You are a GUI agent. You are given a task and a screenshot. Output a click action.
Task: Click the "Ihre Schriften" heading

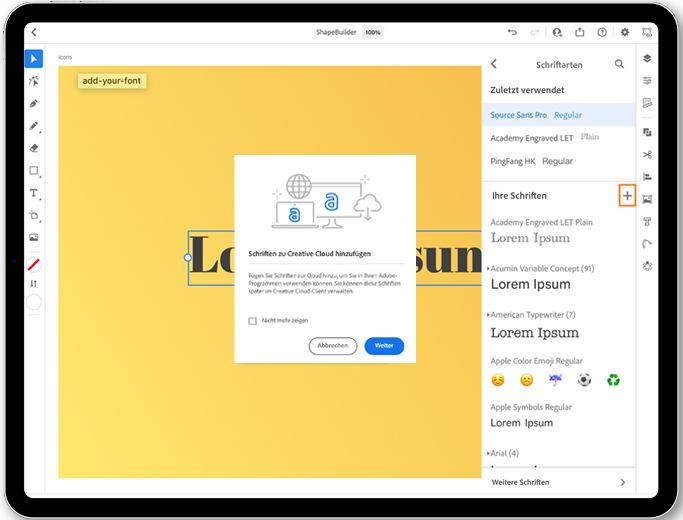519,196
